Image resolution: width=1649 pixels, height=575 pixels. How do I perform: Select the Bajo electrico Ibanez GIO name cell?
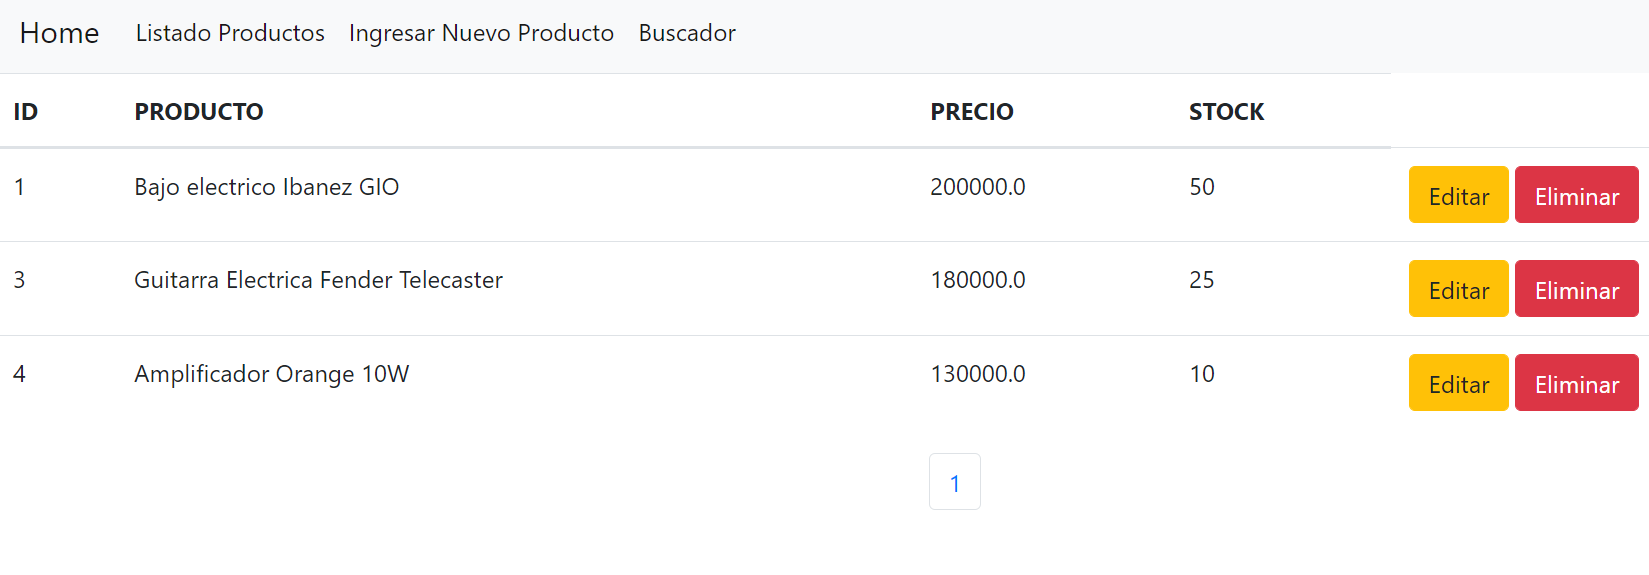pyautogui.click(x=267, y=187)
